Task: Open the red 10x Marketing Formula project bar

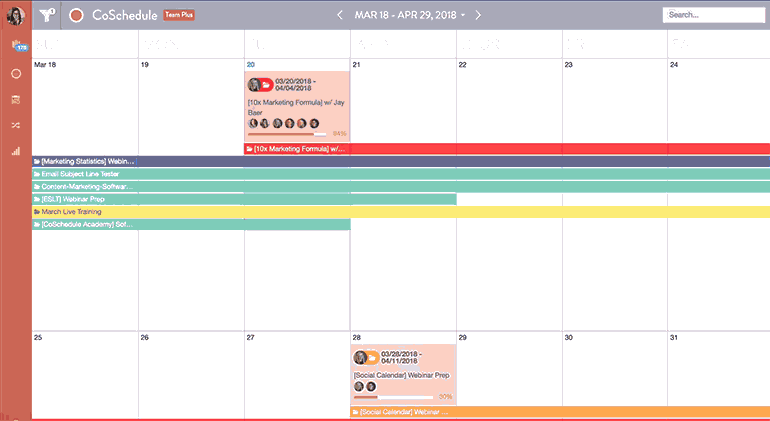Action: (x=507, y=148)
